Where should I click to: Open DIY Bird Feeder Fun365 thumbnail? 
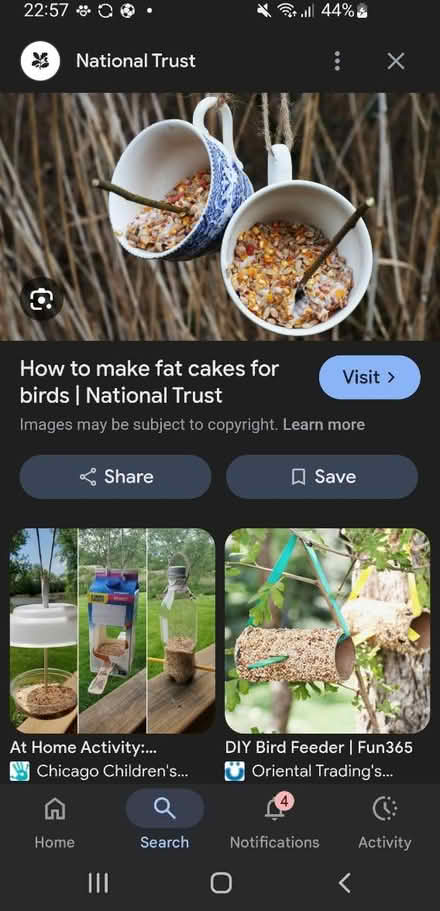click(327, 631)
